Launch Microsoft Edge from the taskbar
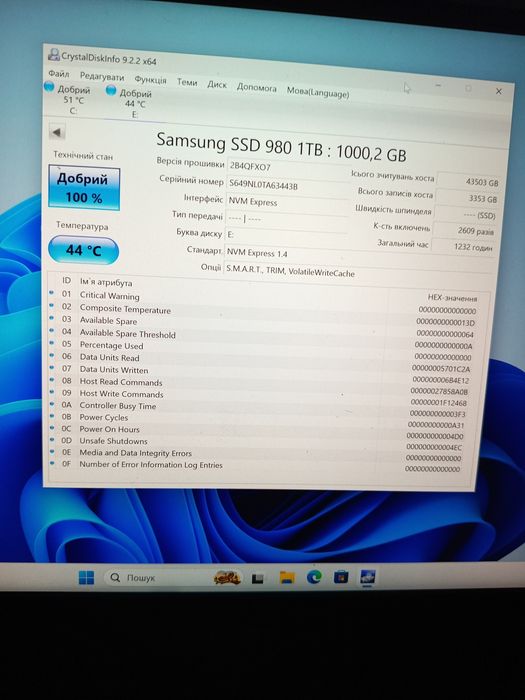 click(x=314, y=577)
